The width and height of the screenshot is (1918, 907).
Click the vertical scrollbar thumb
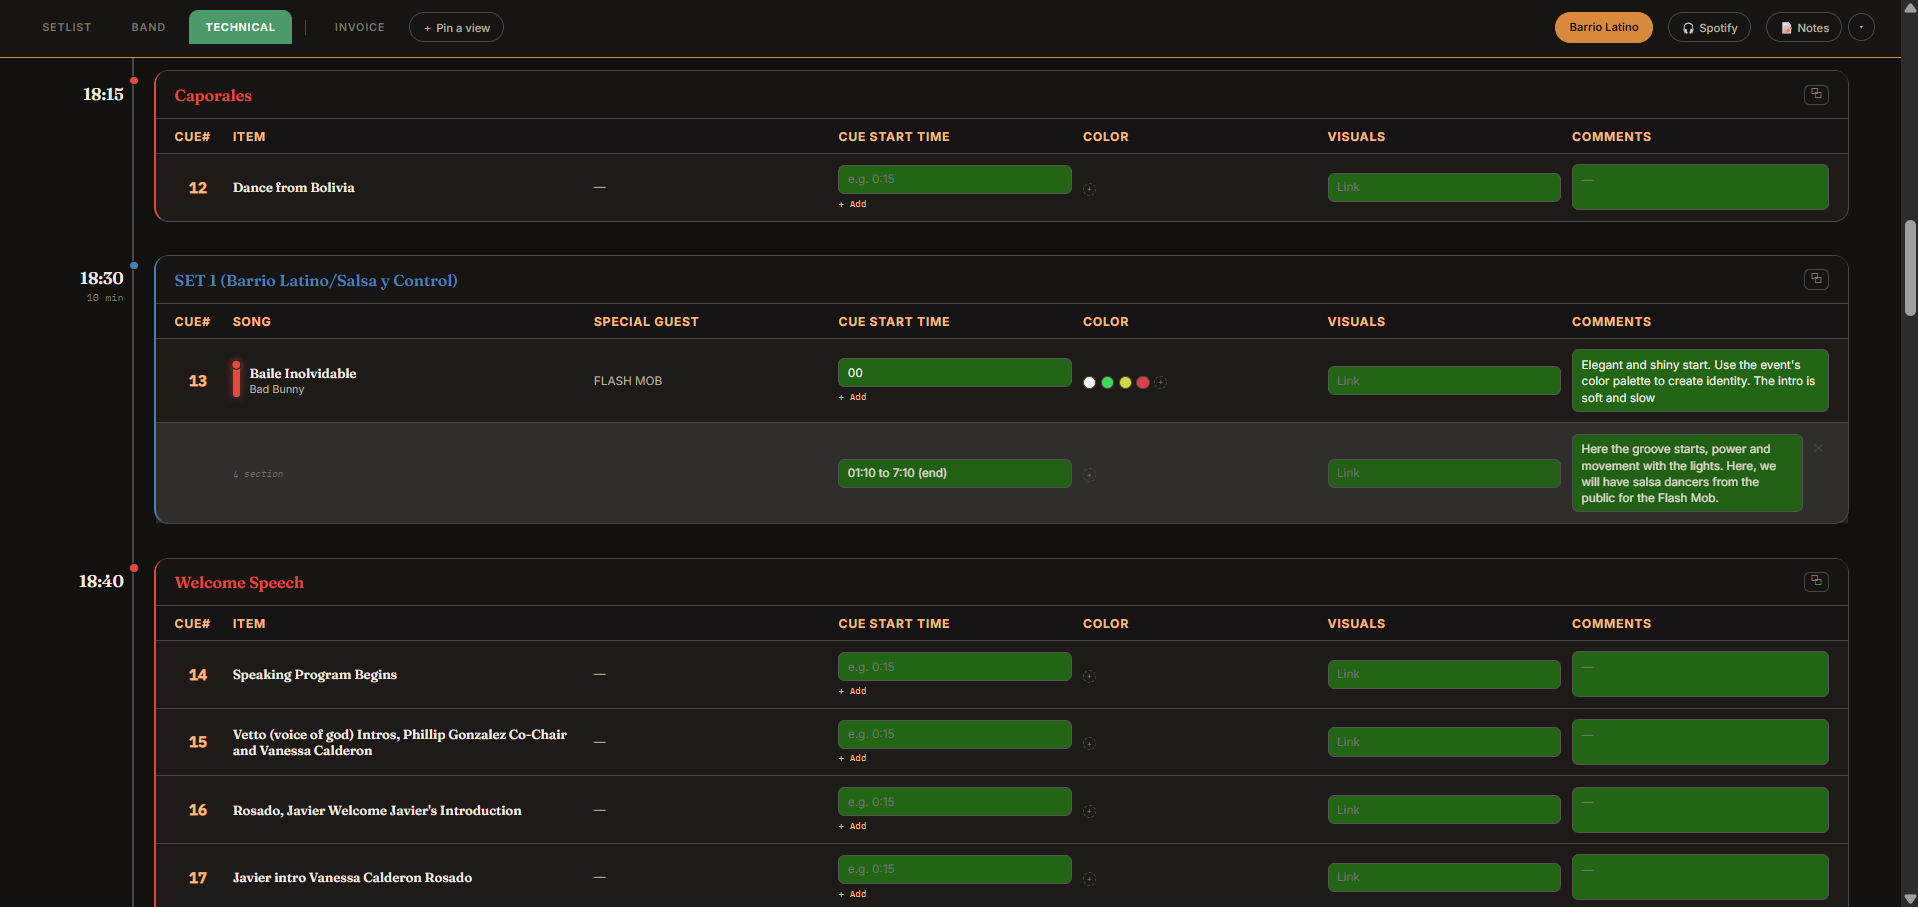click(1910, 268)
